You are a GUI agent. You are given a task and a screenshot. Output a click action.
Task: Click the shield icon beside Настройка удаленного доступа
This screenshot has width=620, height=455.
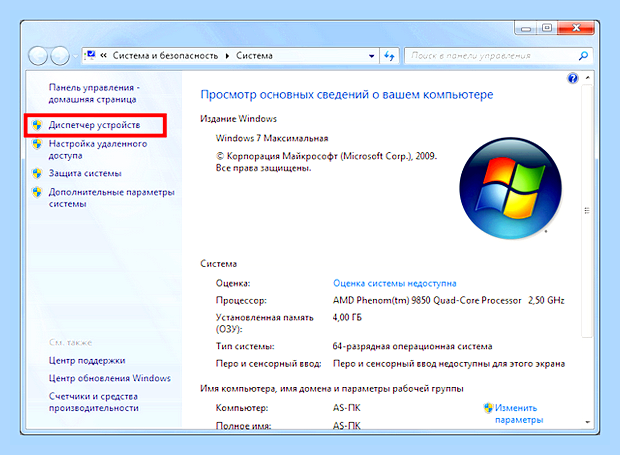click(37, 143)
